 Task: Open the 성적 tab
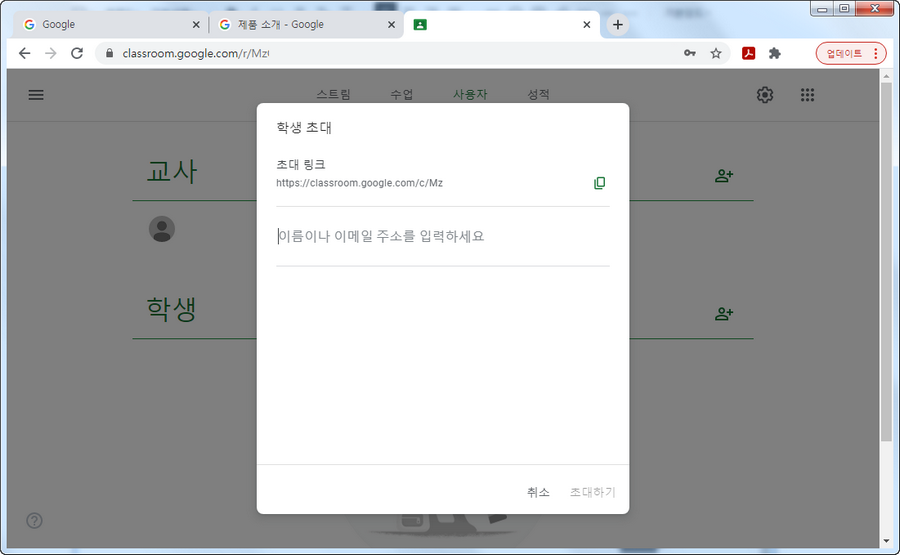pyautogui.click(x=538, y=95)
